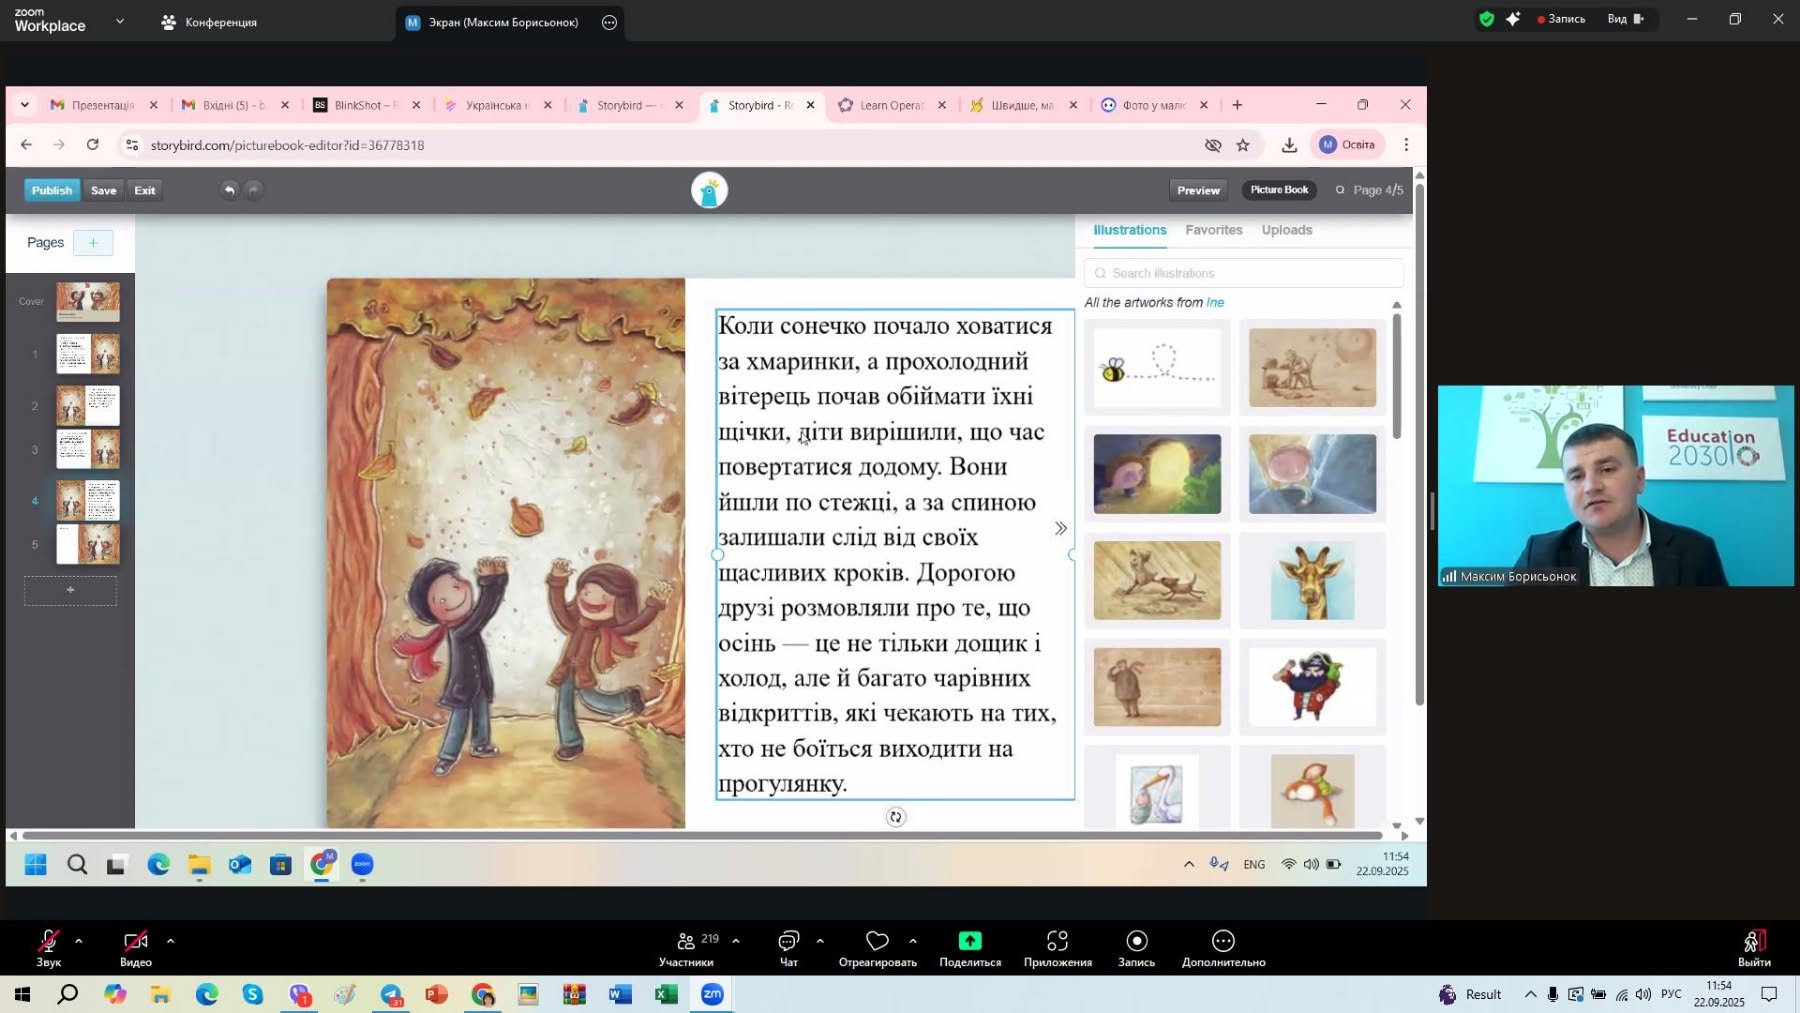Expand participants options arrow
Image resolution: width=1800 pixels, height=1013 pixels.
pos(736,941)
